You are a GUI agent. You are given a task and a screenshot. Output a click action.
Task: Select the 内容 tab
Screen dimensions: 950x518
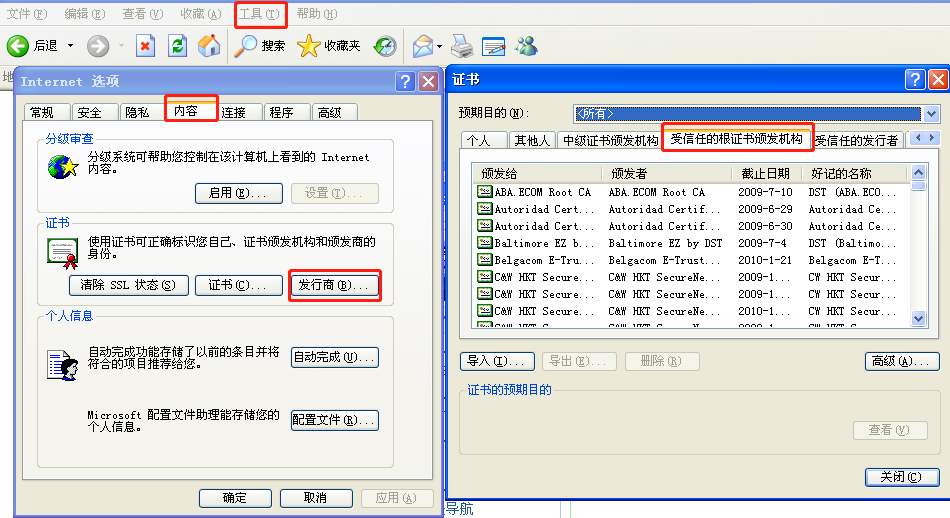click(190, 110)
